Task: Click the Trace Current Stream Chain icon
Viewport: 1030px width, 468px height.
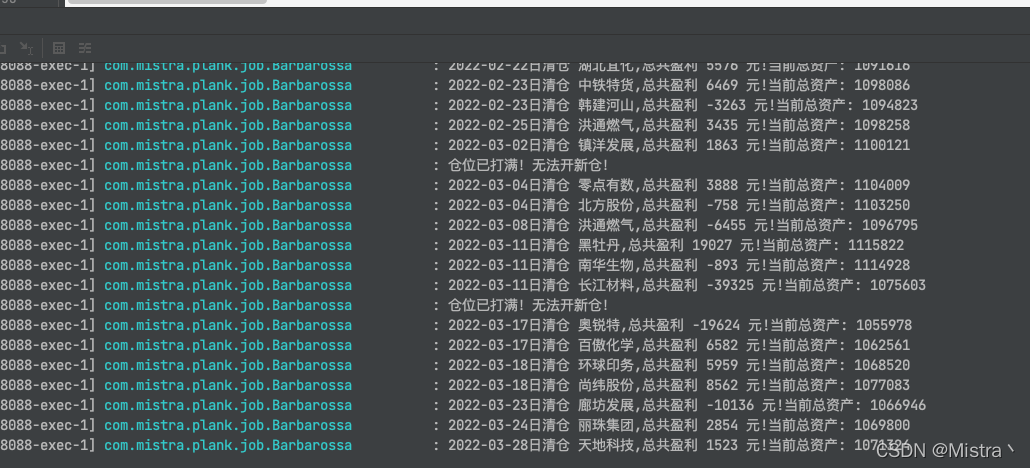Action: 85,48
